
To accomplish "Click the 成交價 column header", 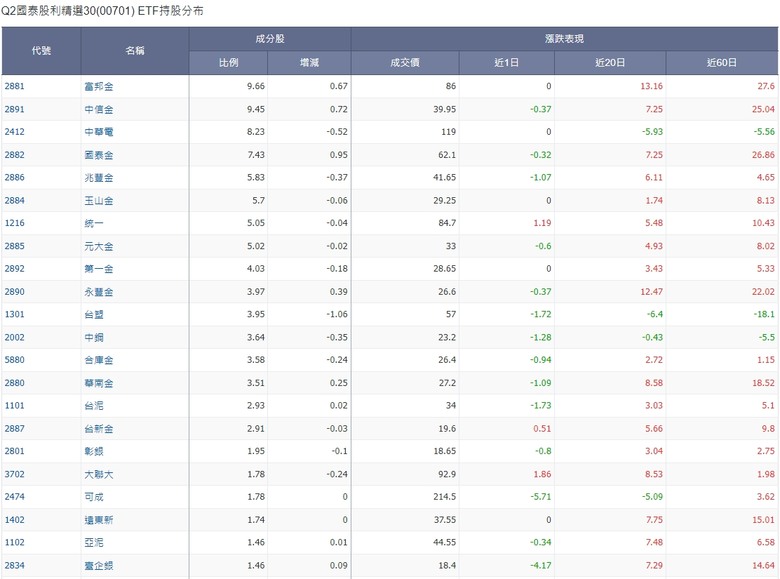I will (405, 63).
